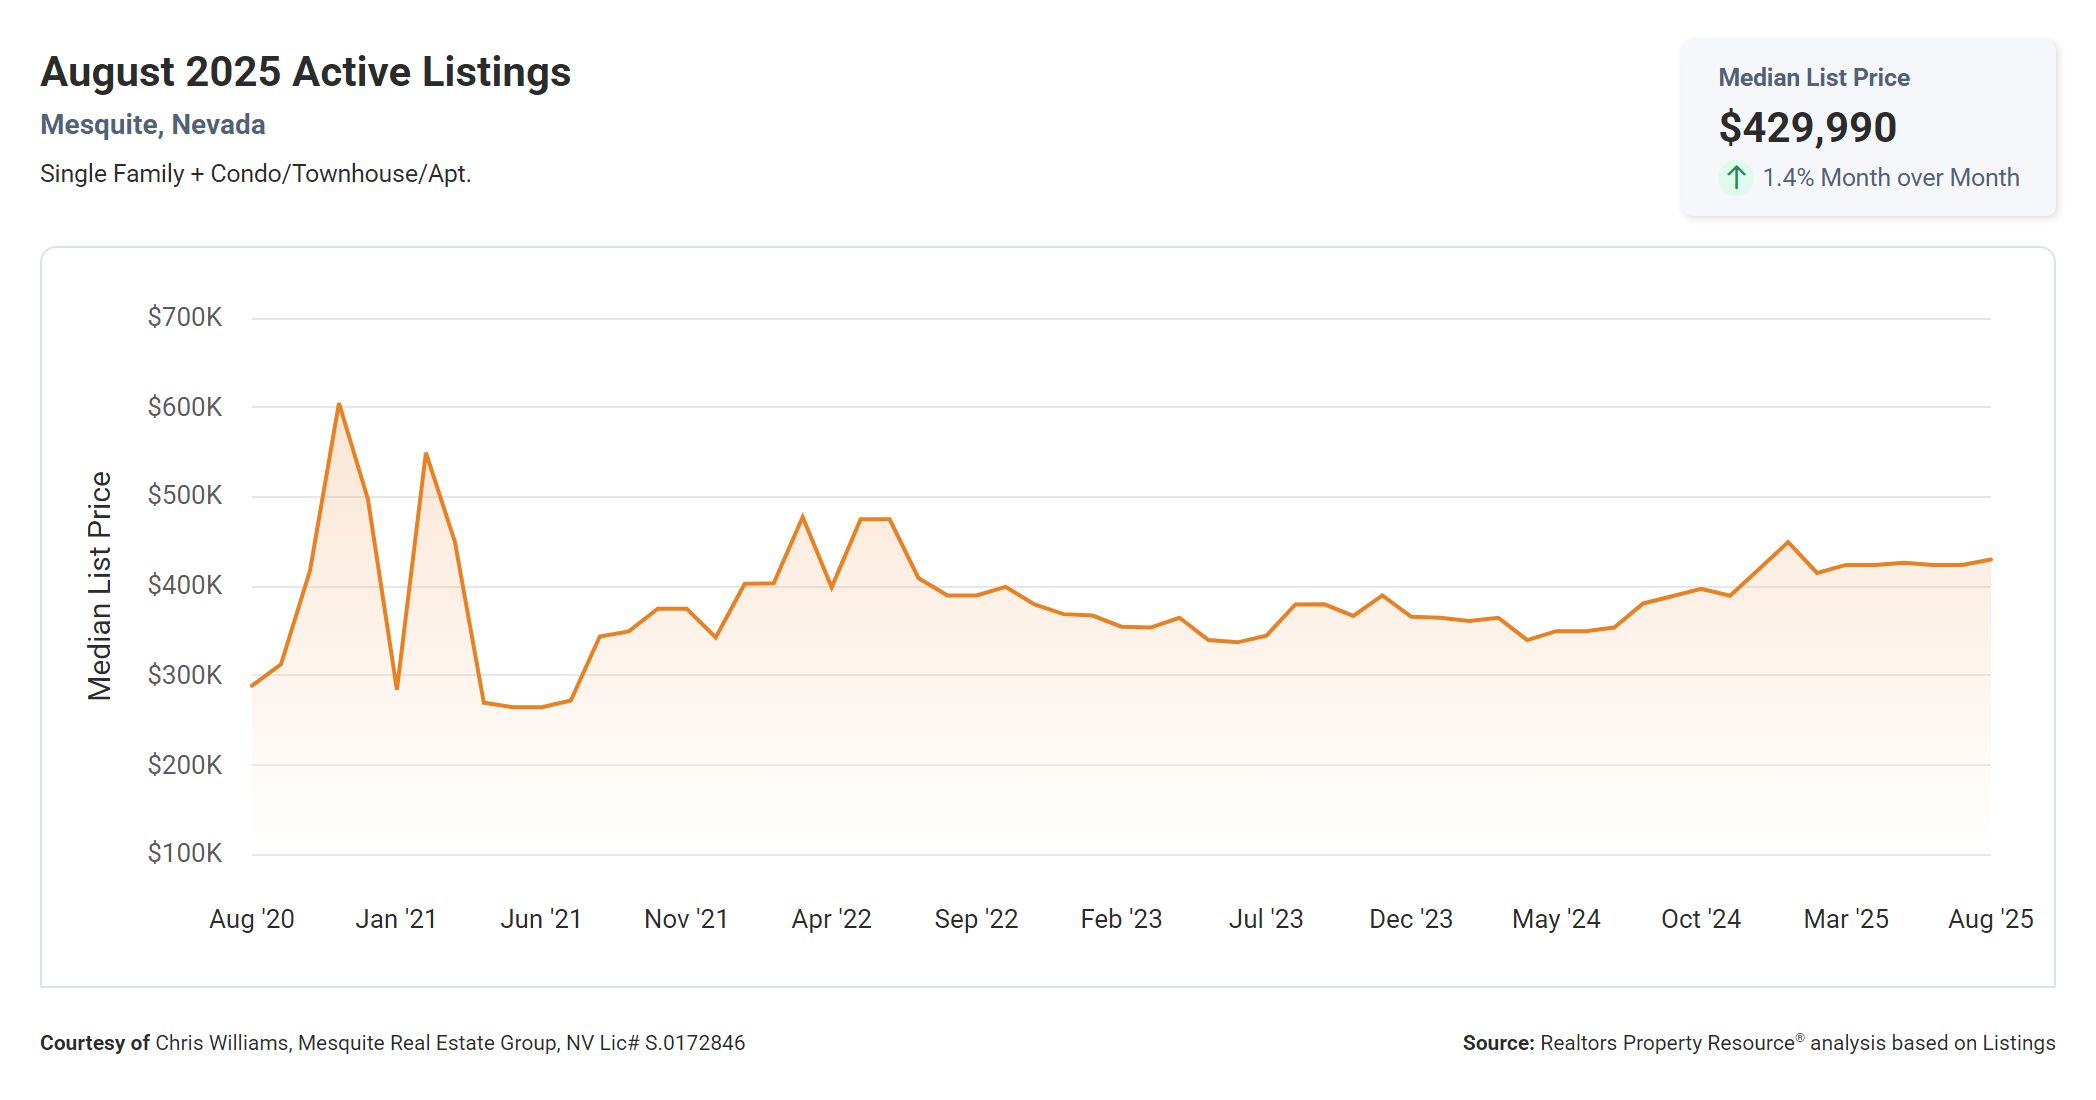Click the Realtors Property Resource source text

click(1758, 1043)
